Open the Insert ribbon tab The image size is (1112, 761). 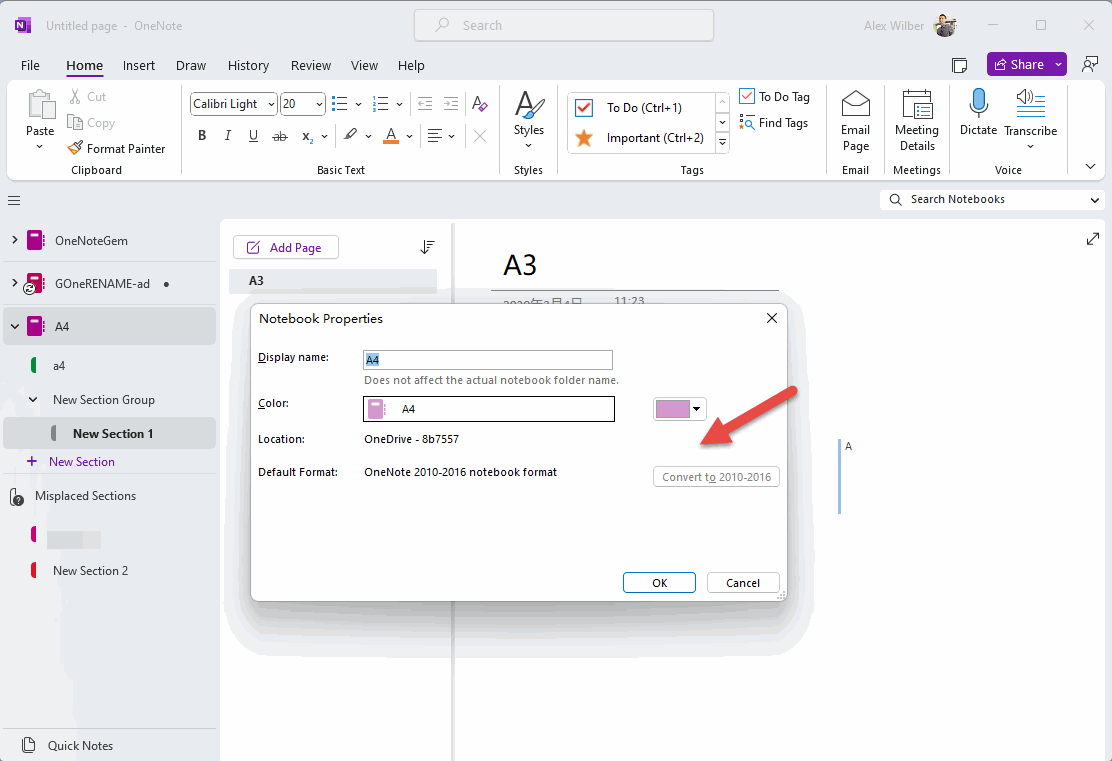139,66
